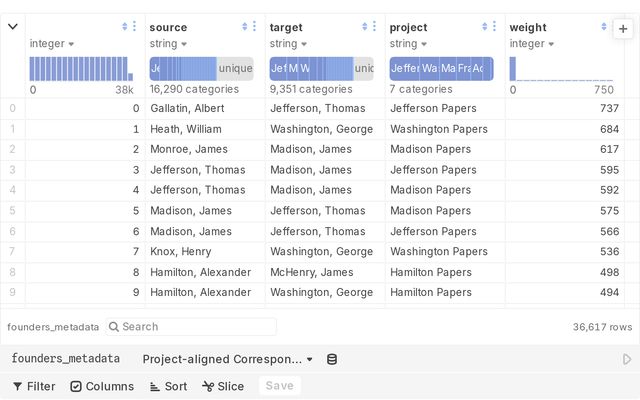The image size is (640, 400).
Task: Run the cell with the play icon
Action: pyautogui.click(x=627, y=359)
